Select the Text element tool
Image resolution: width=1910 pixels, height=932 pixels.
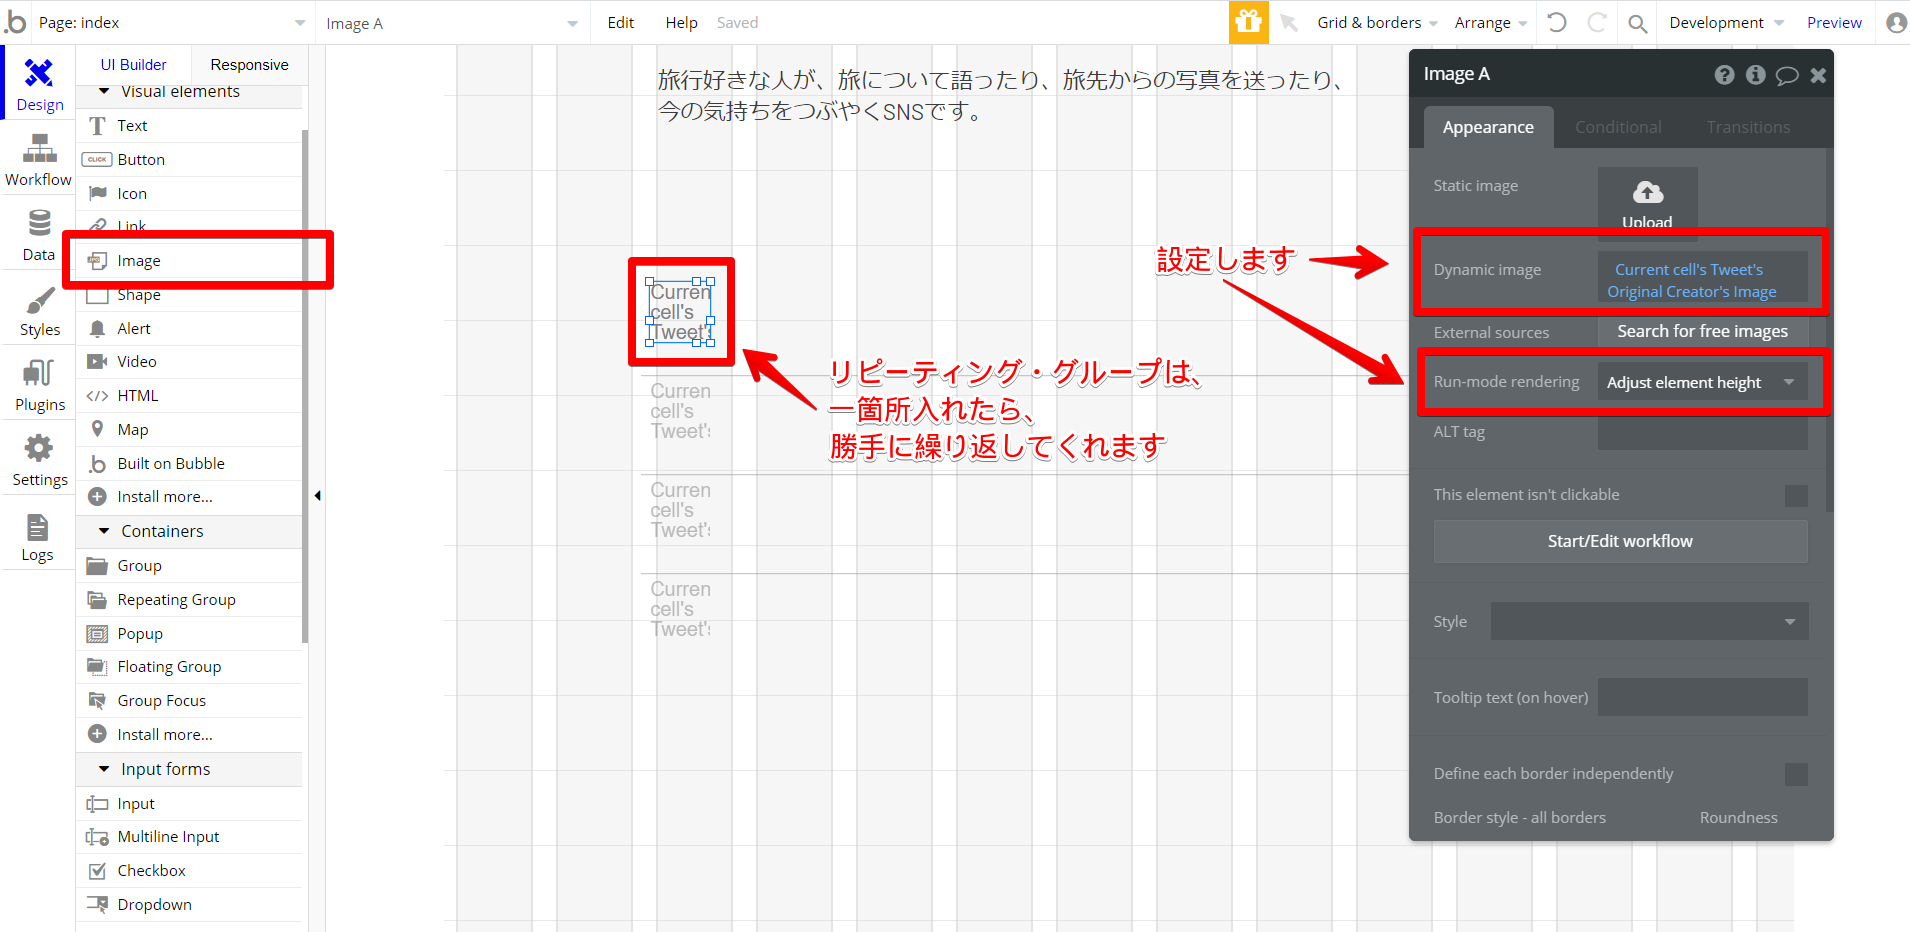[189, 125]
